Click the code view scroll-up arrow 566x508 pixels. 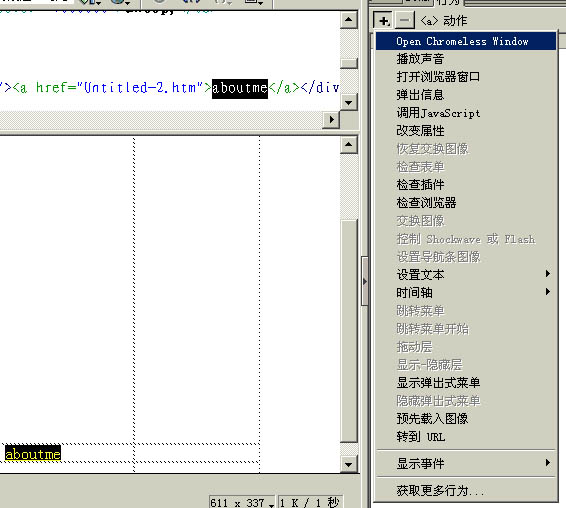pyautogui.click(x=349, y=19)
